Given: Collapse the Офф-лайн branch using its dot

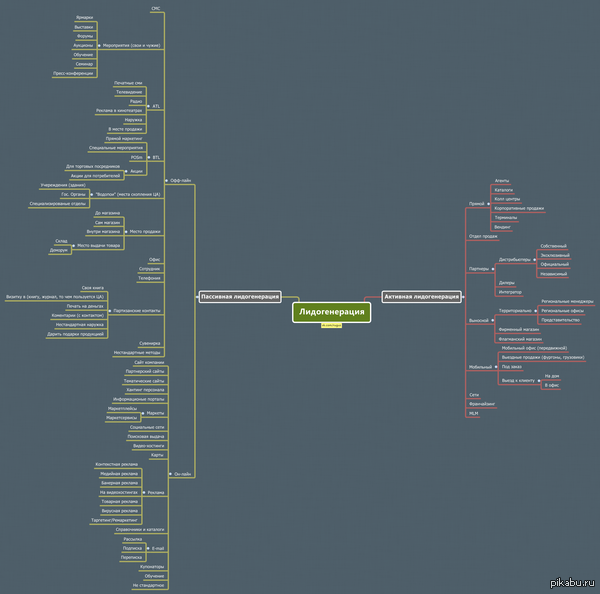Looking at the screenshot, I should click(167, 181).
